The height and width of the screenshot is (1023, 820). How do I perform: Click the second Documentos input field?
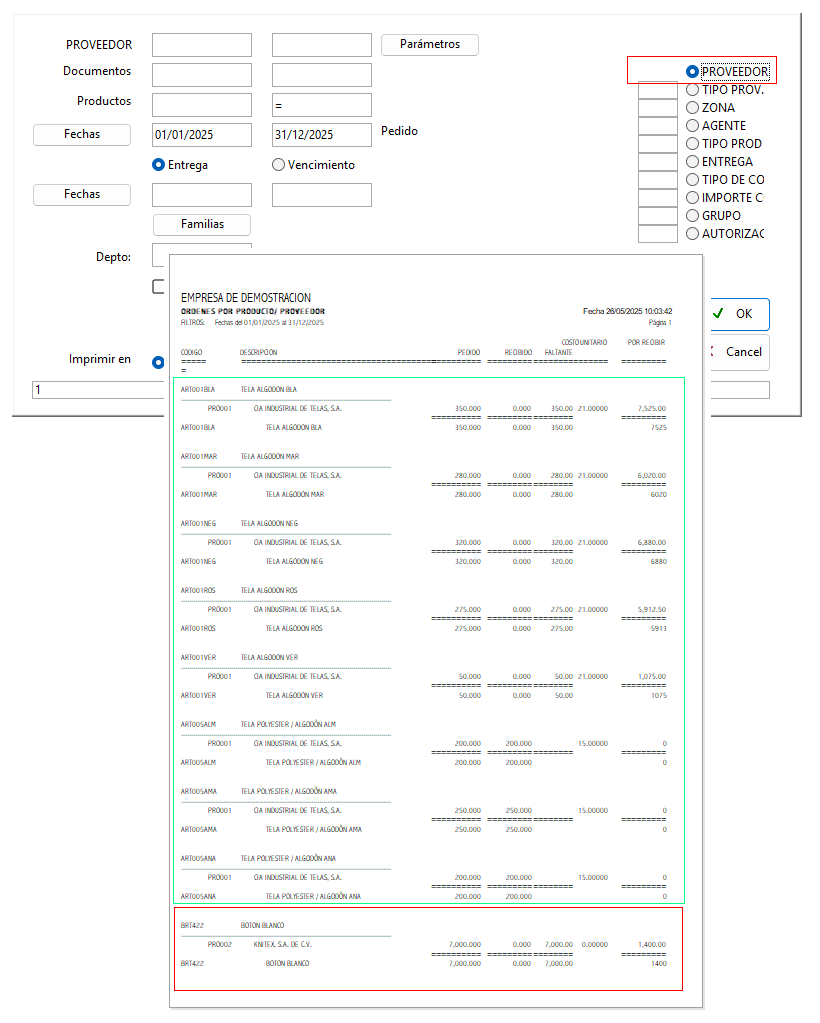pyautogui.click(x=322, y=75)
